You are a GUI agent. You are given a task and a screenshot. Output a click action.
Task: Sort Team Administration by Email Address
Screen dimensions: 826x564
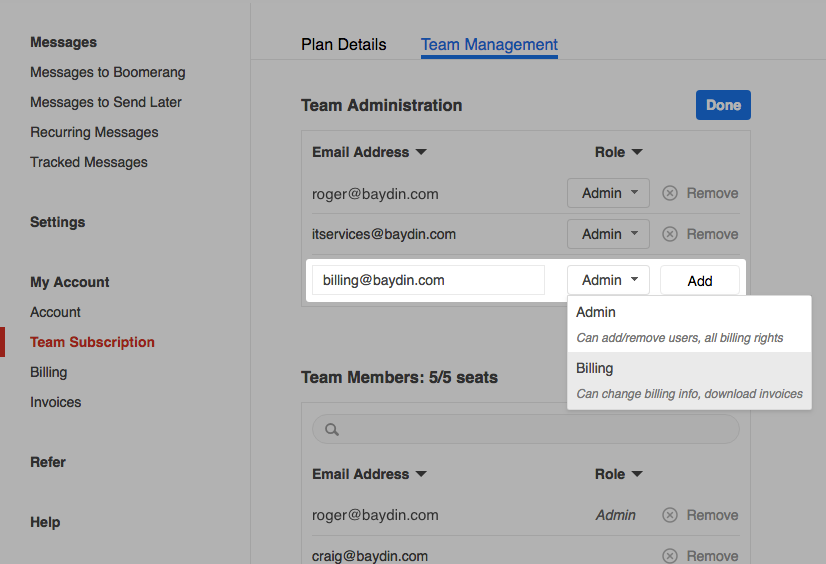(x=369, y=152)
